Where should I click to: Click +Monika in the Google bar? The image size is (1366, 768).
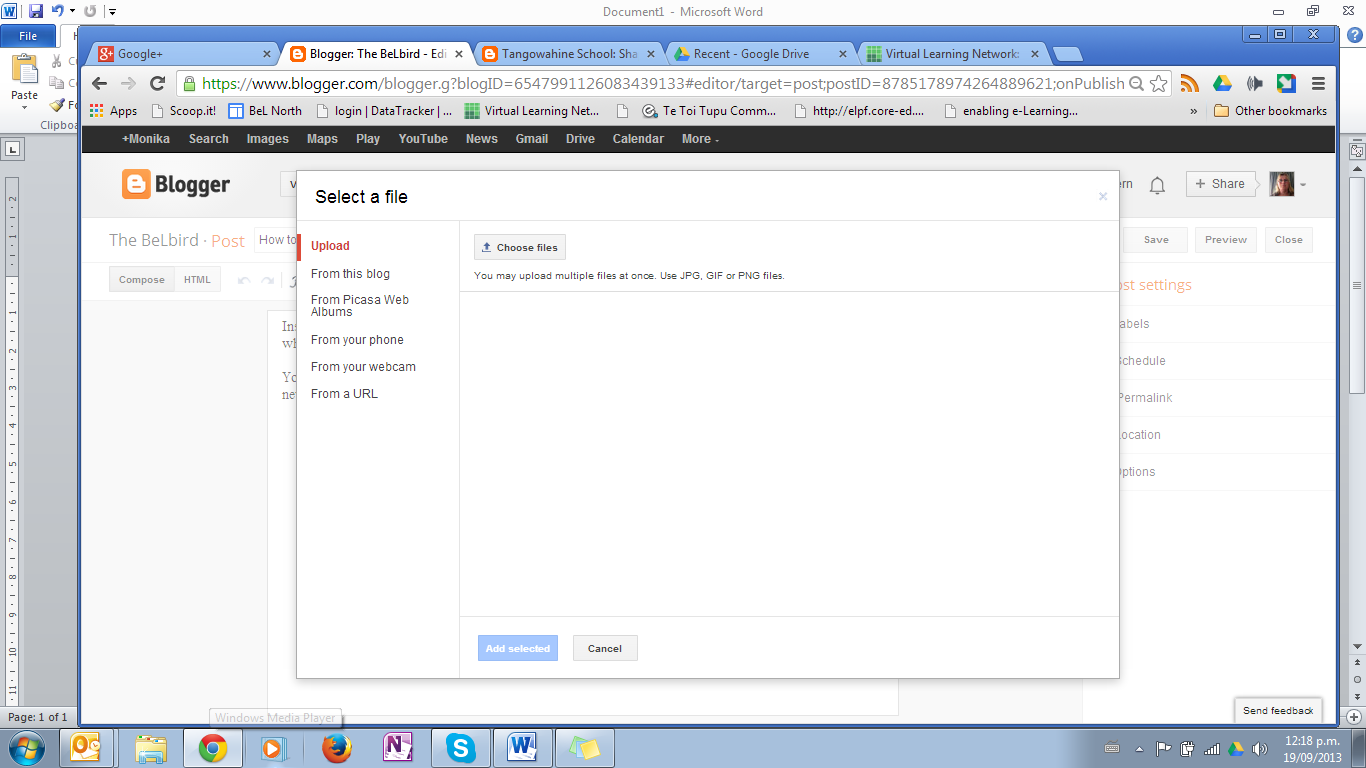point(146,139)
